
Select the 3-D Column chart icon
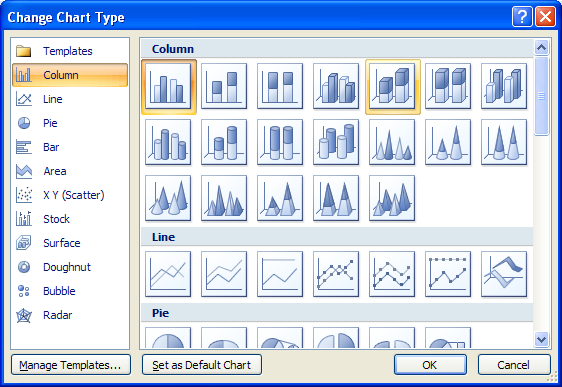tap(504, 86)
